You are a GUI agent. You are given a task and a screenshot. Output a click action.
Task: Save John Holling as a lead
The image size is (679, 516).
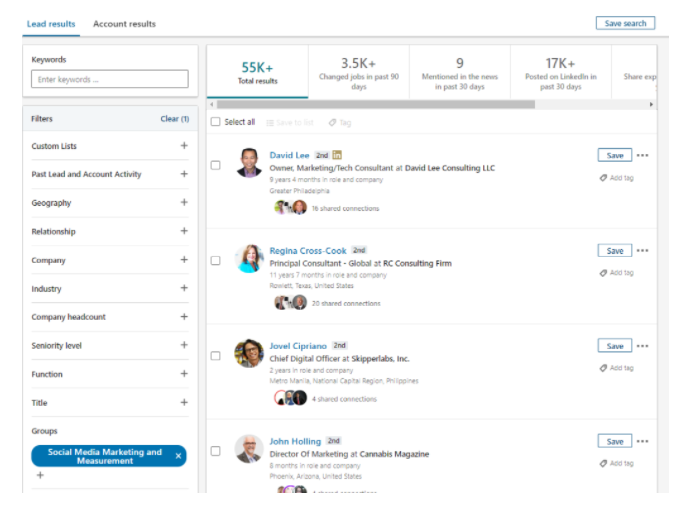(x=615, y=441)
